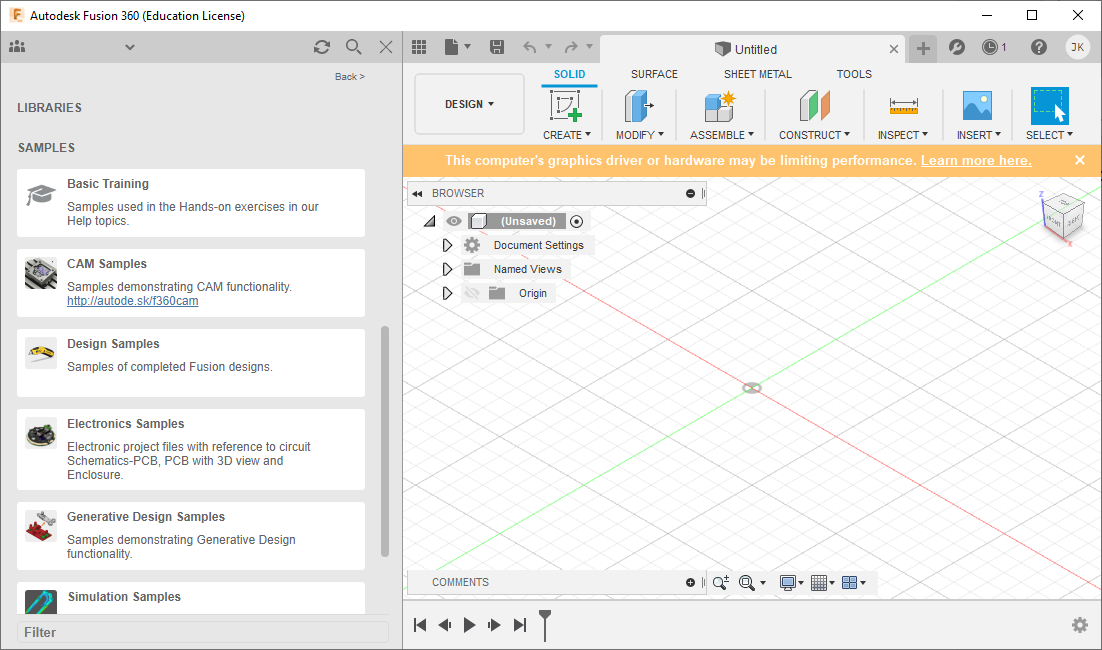Expand the Comments panel plus button
1102x650 pixels.
pyautogui.click(x=690, y=583)
